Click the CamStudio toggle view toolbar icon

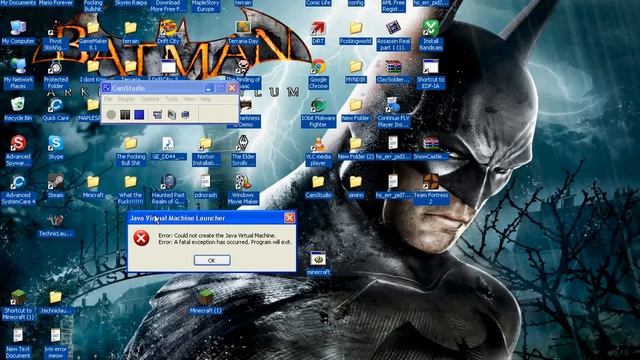[x=158, y=115]
